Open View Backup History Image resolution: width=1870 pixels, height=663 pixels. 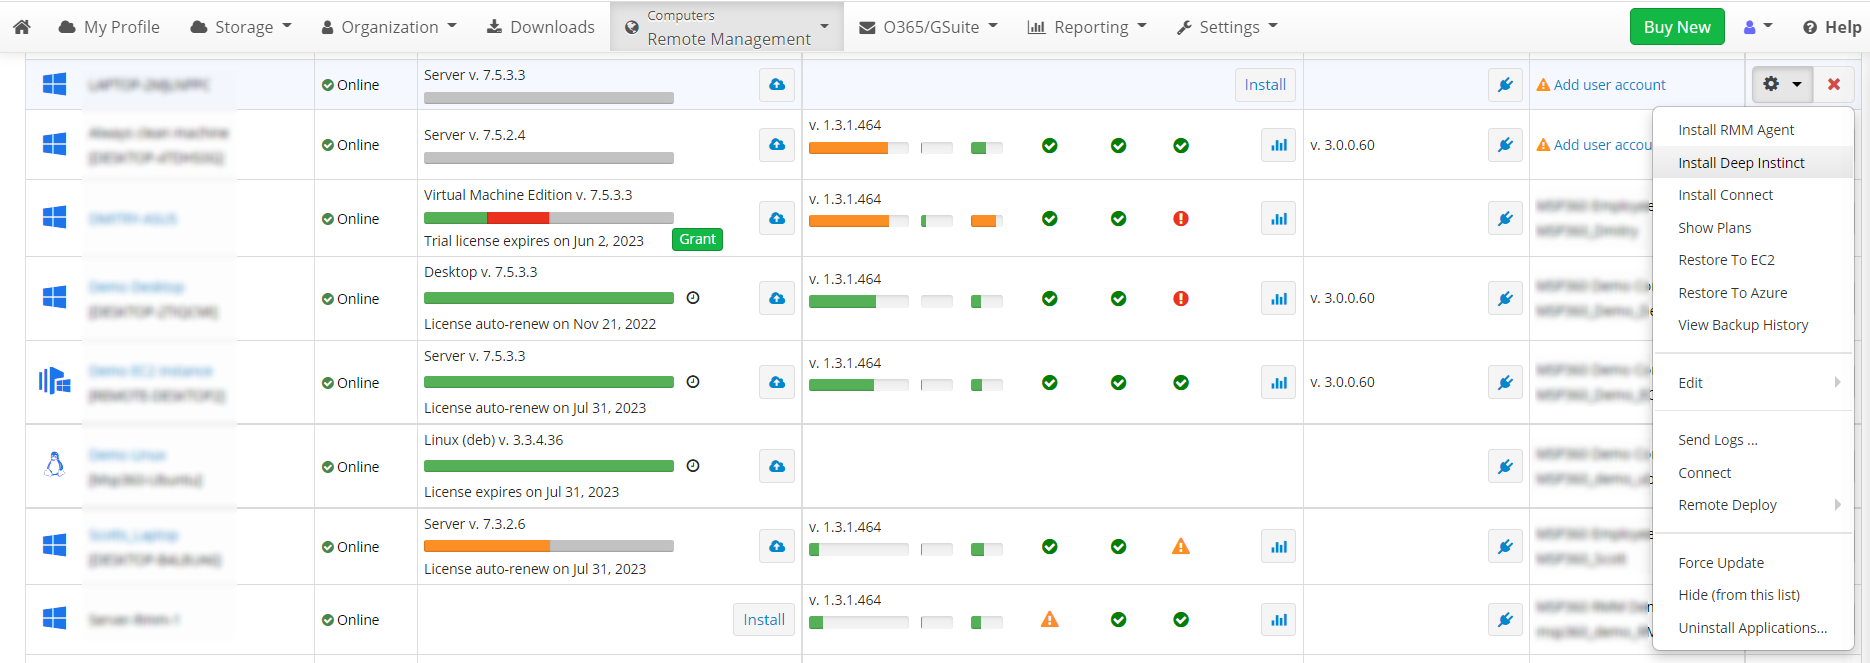tap(1743, 325)
